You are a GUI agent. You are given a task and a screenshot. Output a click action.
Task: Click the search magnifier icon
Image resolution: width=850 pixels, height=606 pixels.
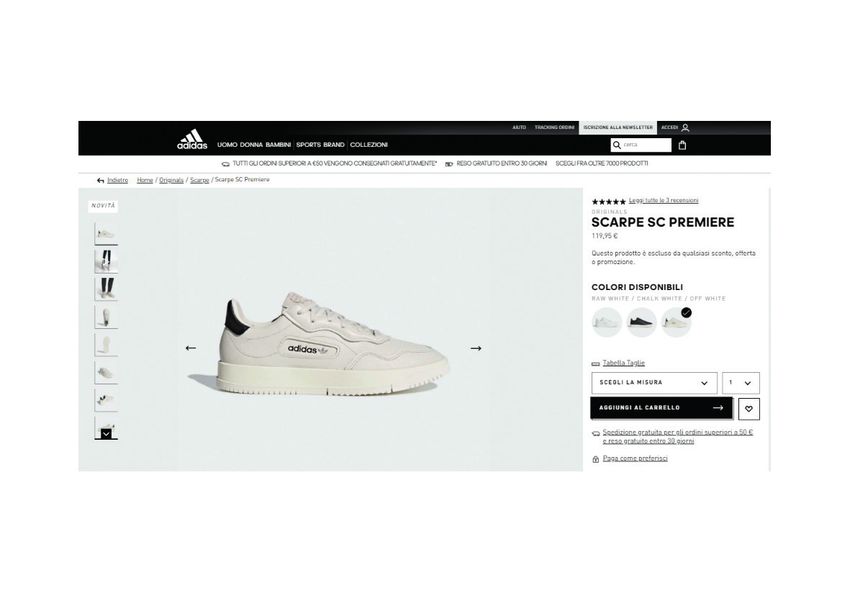click(x=616, y=145)
